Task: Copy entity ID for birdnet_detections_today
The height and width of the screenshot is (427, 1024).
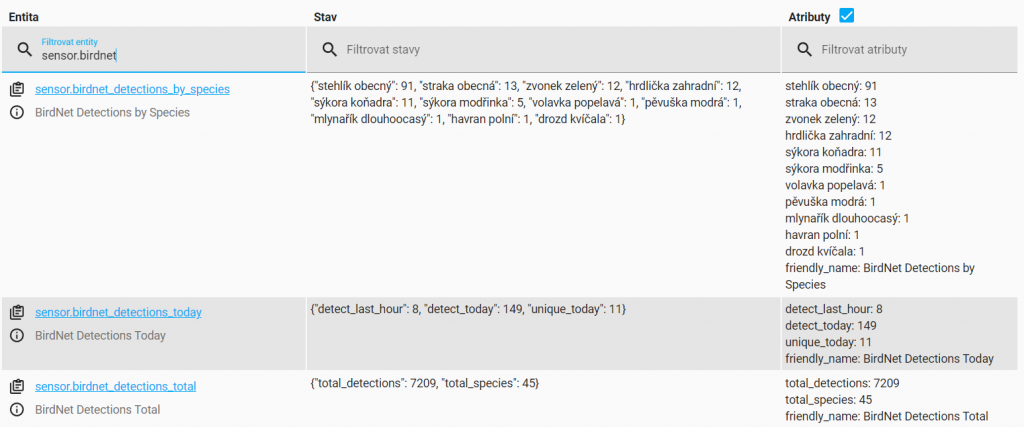Action: [x=18, y=313]
